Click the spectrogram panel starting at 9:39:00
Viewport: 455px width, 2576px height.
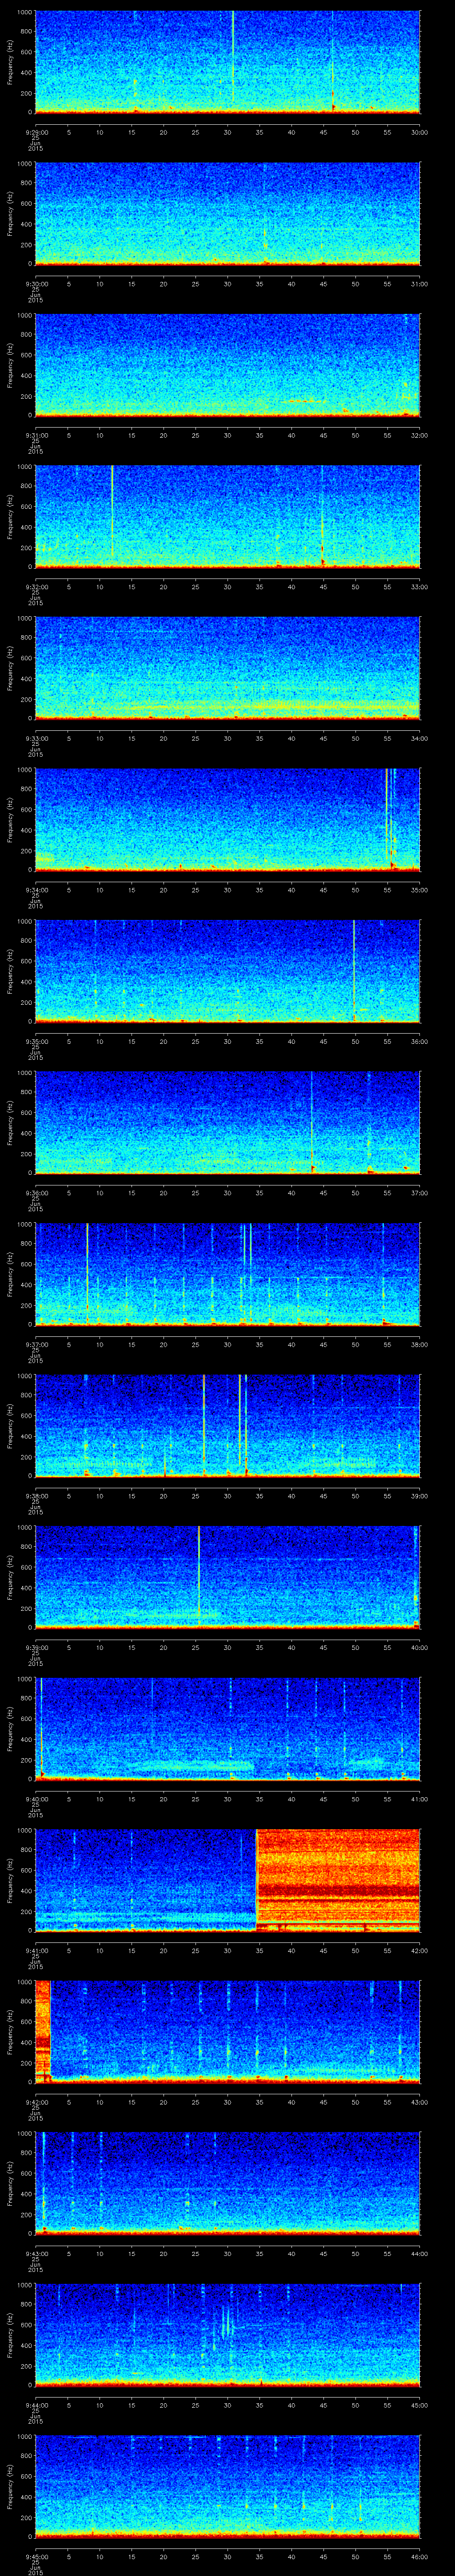[x=227, y=1577]
